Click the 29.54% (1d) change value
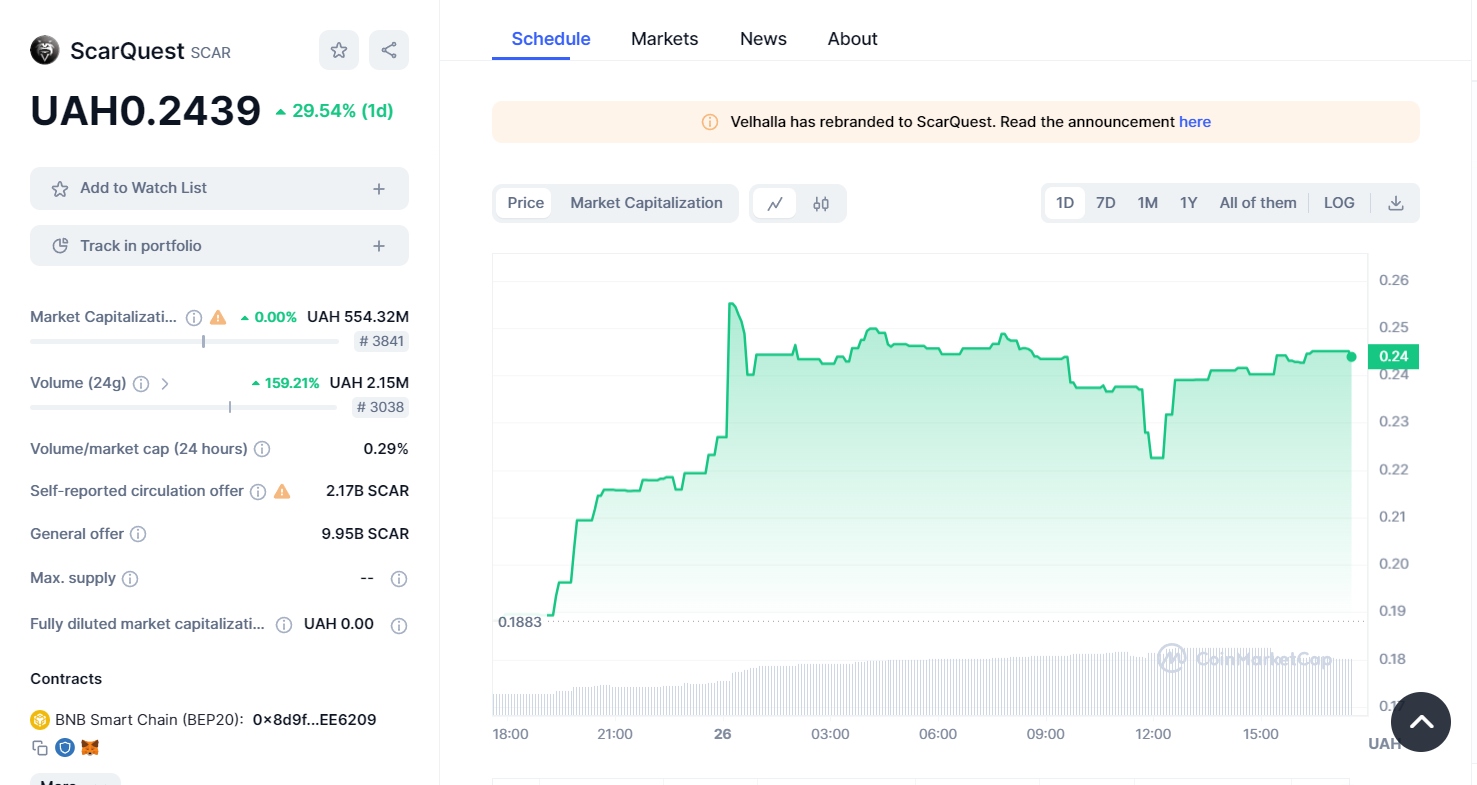Image resolution: width=1477 pixels, height=785 pixels. coord(334,111)
